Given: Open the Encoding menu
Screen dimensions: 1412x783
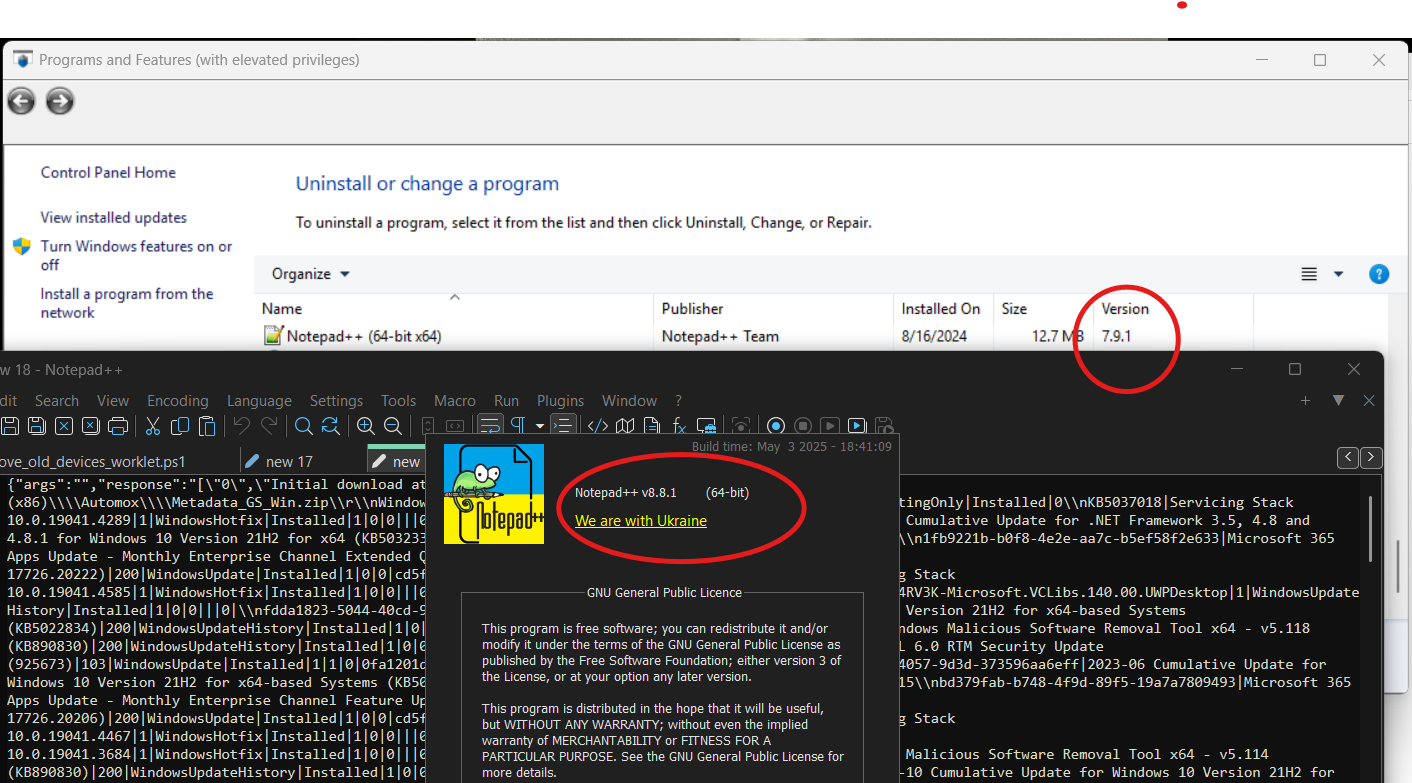Looking at the screenshot, I should click(x=178, y=400).
